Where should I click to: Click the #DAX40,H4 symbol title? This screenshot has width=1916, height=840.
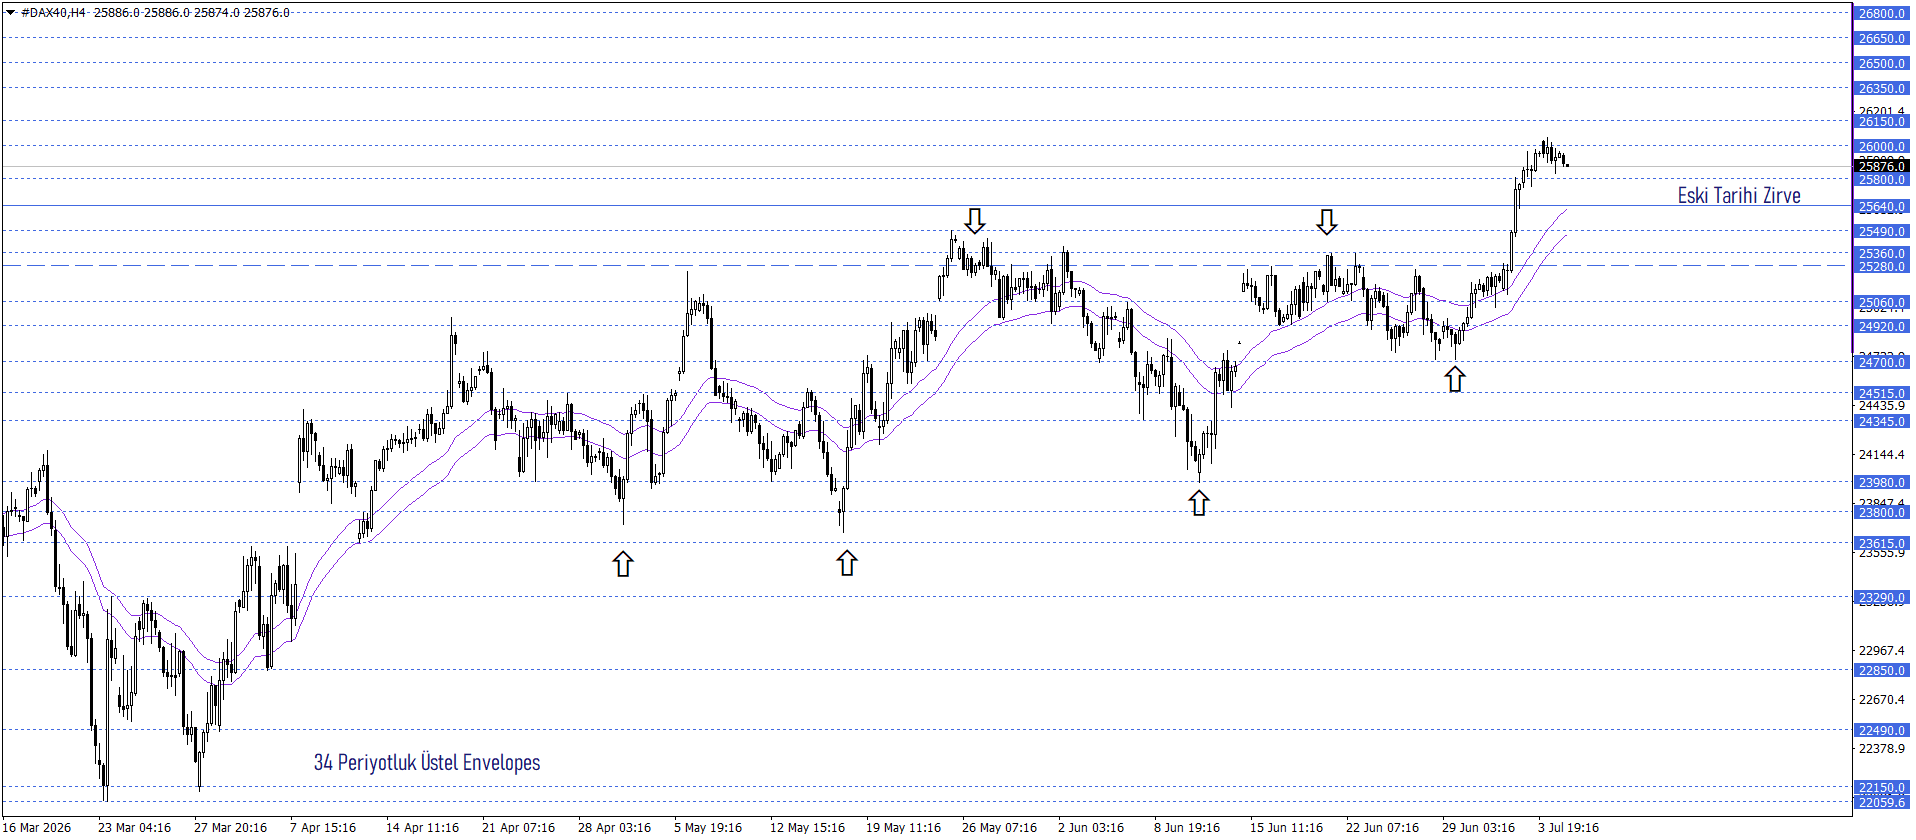[53, 13]
